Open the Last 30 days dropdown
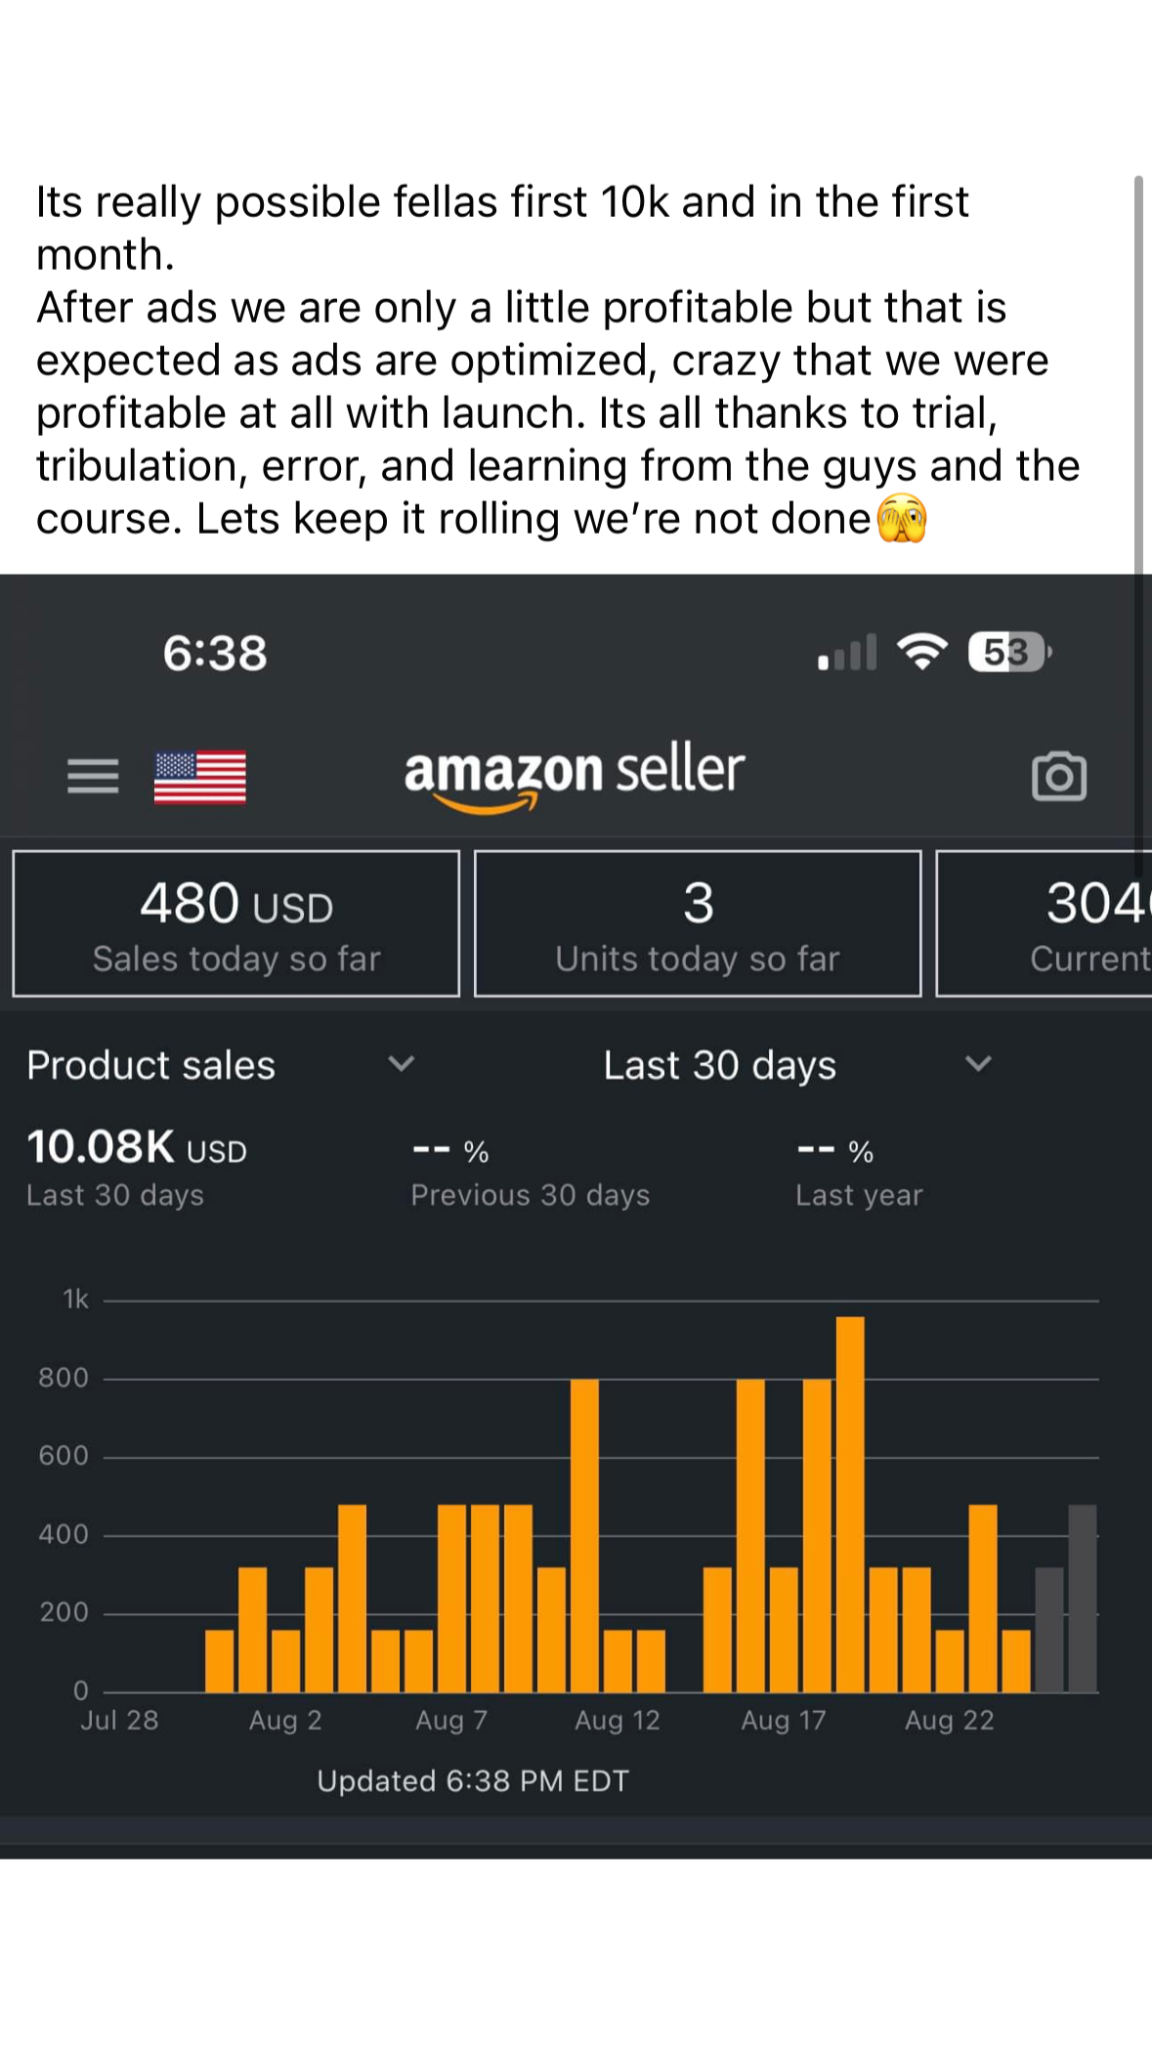The height and width of the screenshot is (2048, 1152). point(978,1064)
